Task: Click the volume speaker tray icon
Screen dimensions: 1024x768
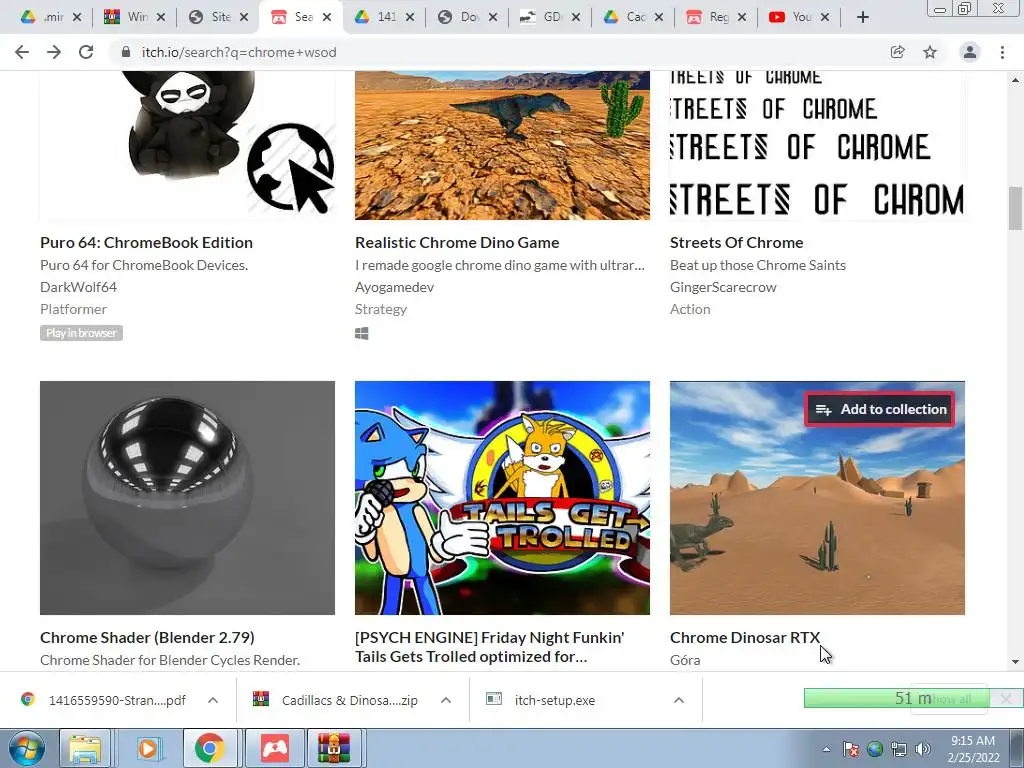Action: pyautogui.click(x=923, y=749)
